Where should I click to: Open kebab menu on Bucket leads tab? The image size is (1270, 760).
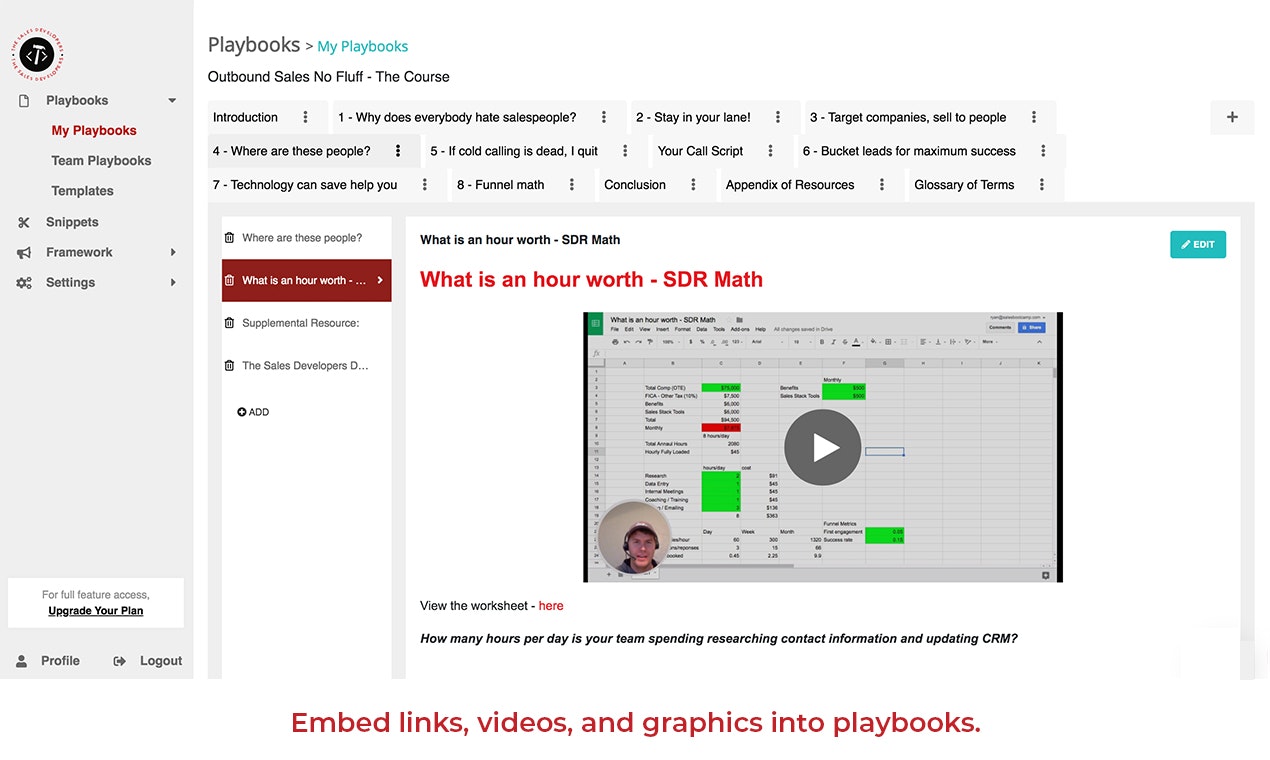[x=1043, y=151]
